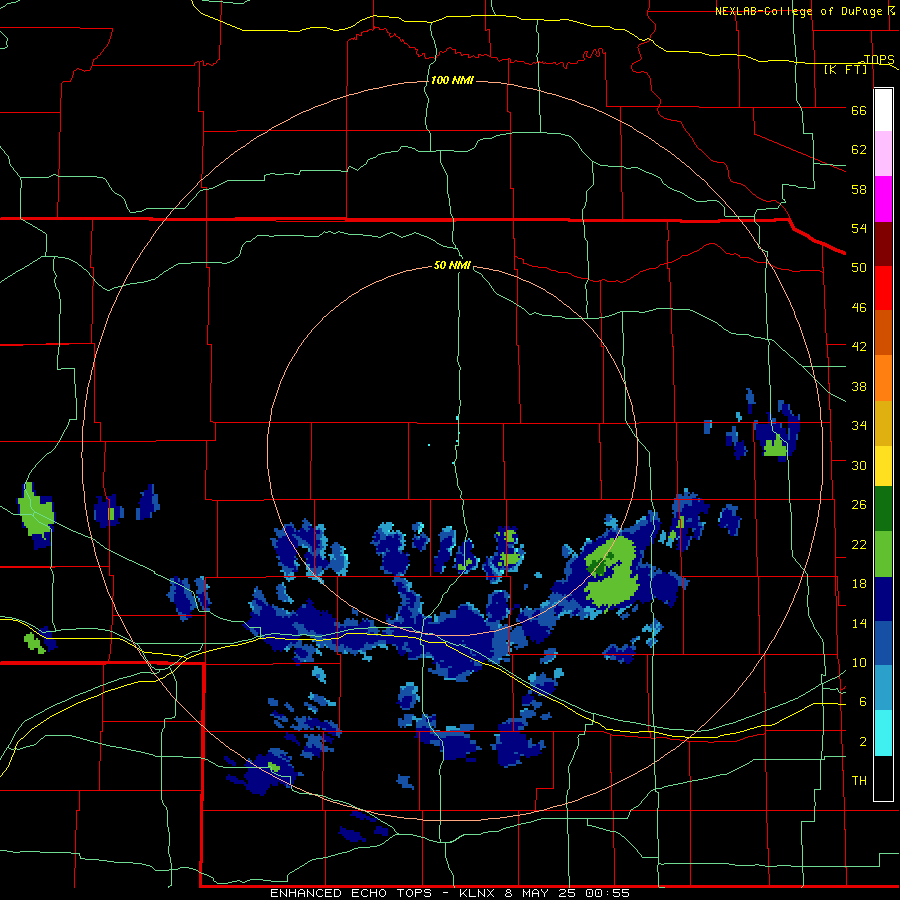Viewport: 900px width, 900px height.
Task: Click the 14 legend value
Action: [x=859, y=623]
